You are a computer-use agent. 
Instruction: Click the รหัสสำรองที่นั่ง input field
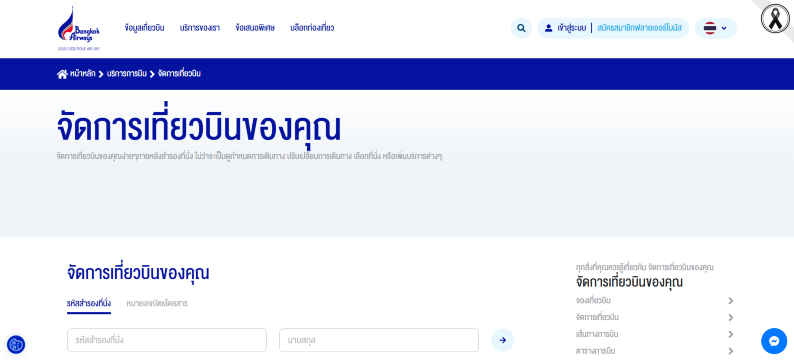tap(167, 340)
